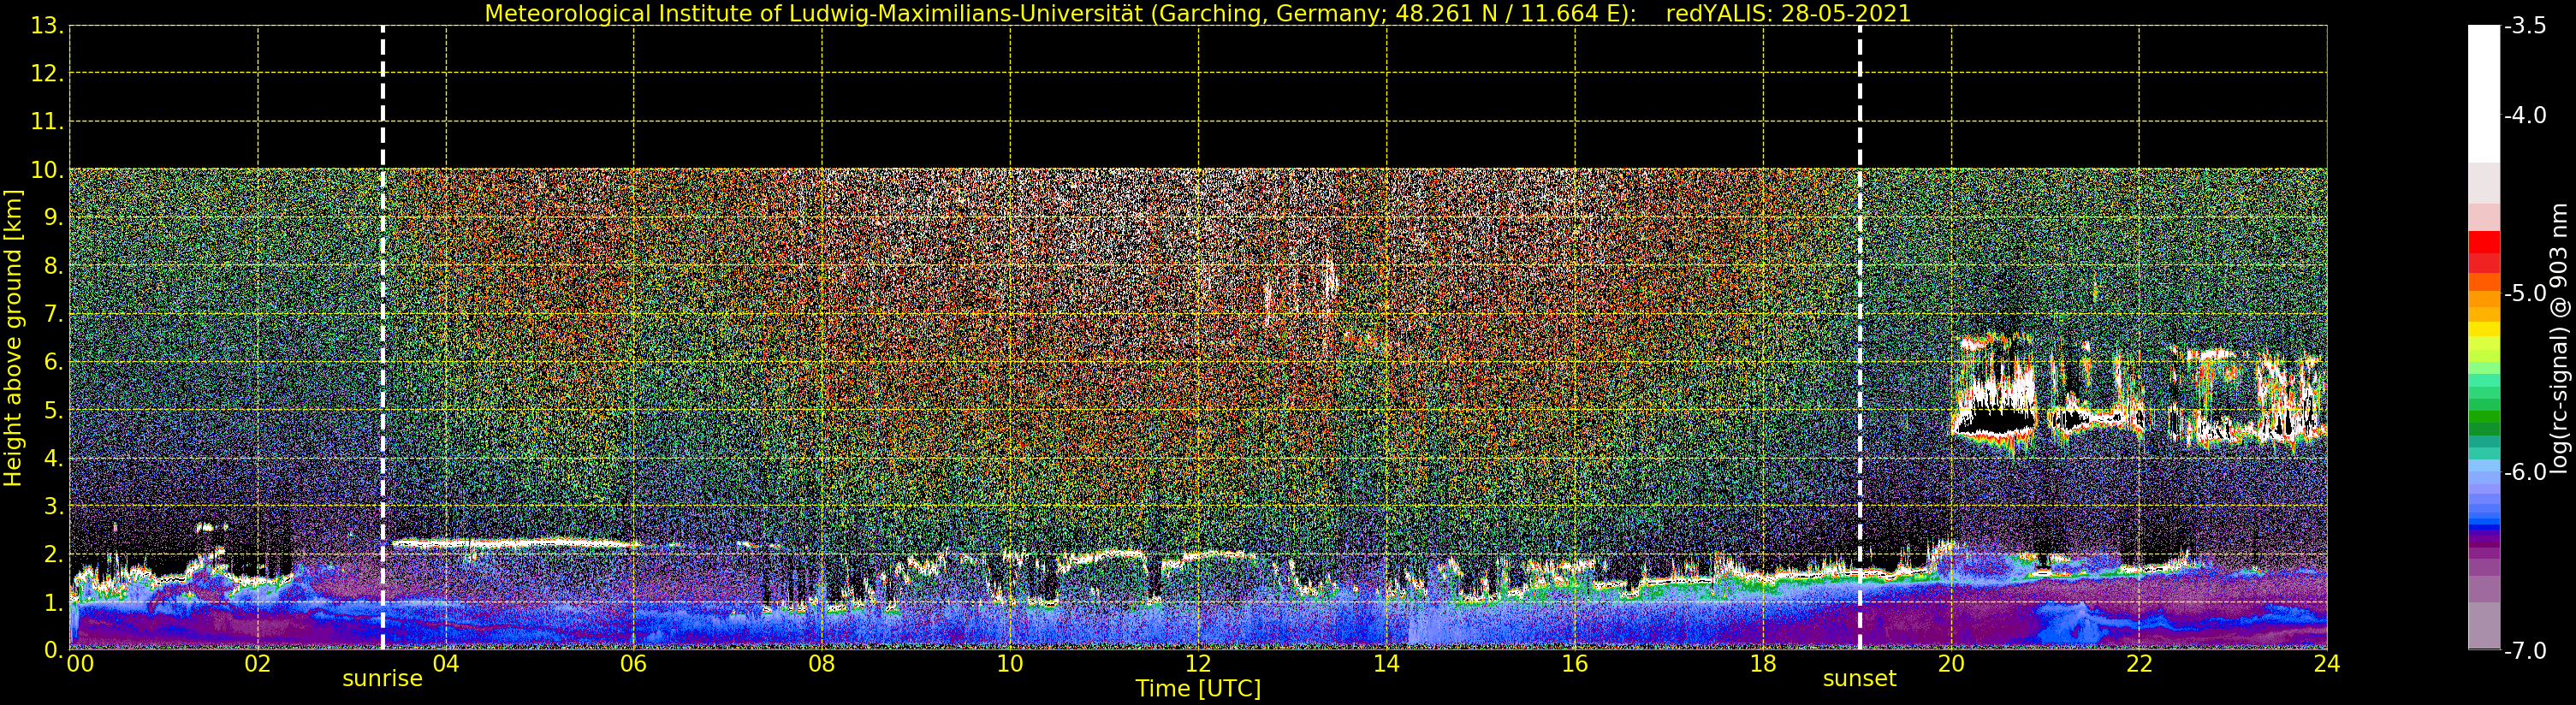2576x705 pixels.
Task: Pick the red band of the colorbar
Action: click(x=2484, y=242)
